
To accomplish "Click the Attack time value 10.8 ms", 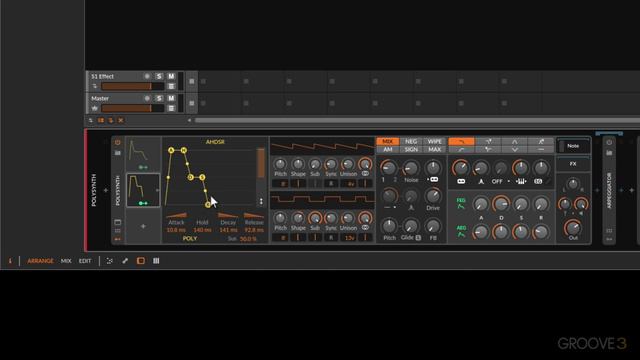I will 176,230.
